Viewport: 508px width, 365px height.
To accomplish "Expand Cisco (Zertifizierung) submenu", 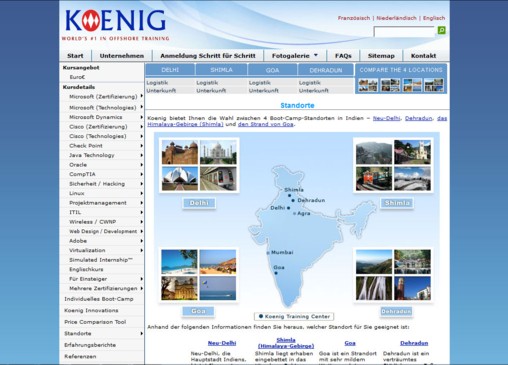I will pos(142,127).
